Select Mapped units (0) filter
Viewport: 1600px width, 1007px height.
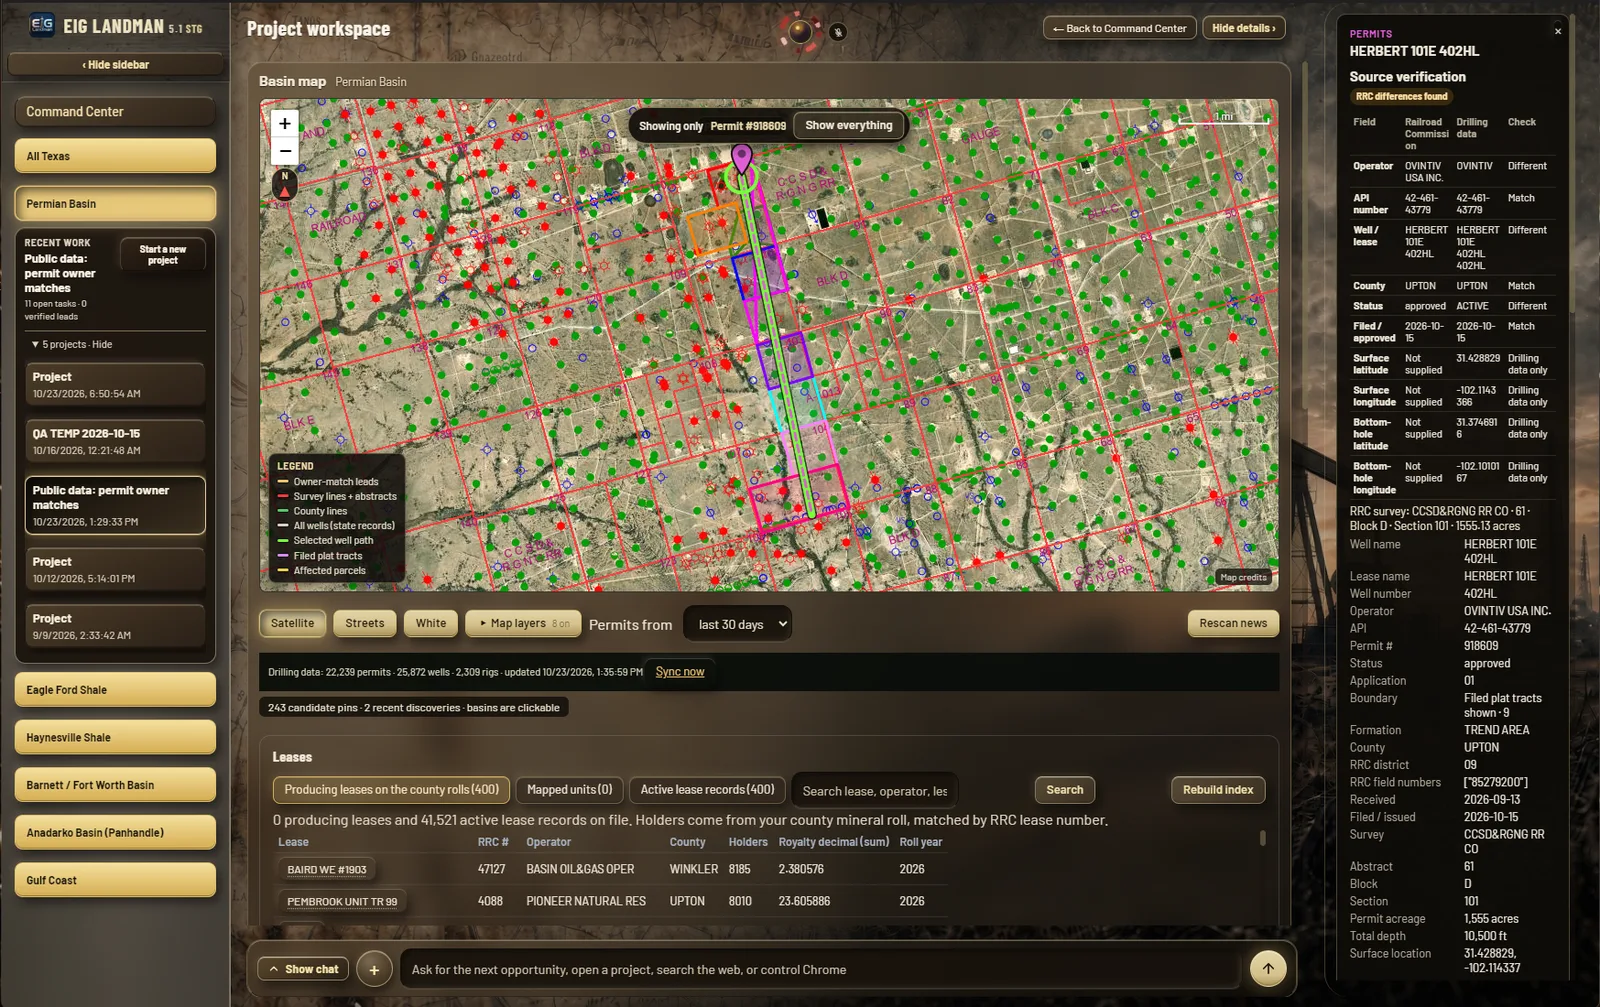click(x=569, y=790)
